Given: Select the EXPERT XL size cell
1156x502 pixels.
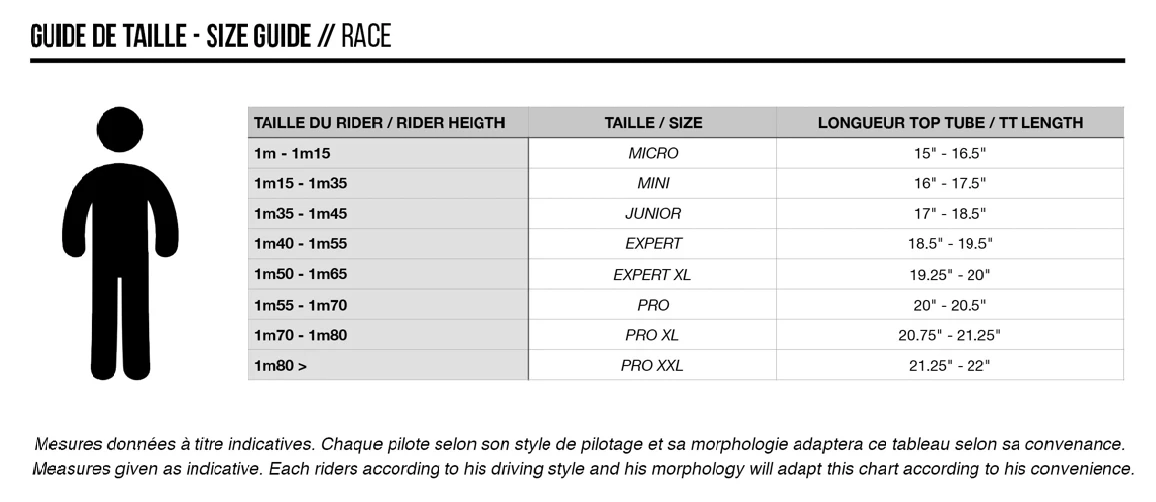Looking at the screenshot, I should [653, 274].
